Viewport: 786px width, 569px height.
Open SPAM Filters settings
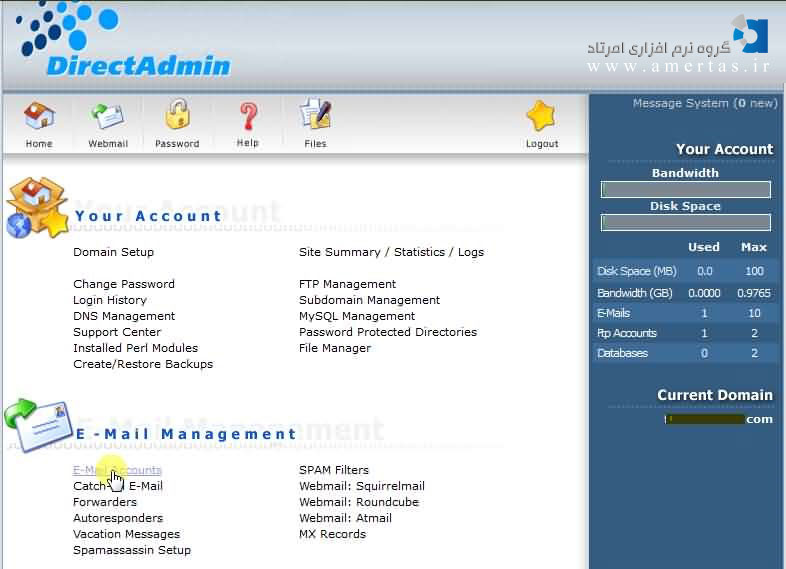pos(334,470)
